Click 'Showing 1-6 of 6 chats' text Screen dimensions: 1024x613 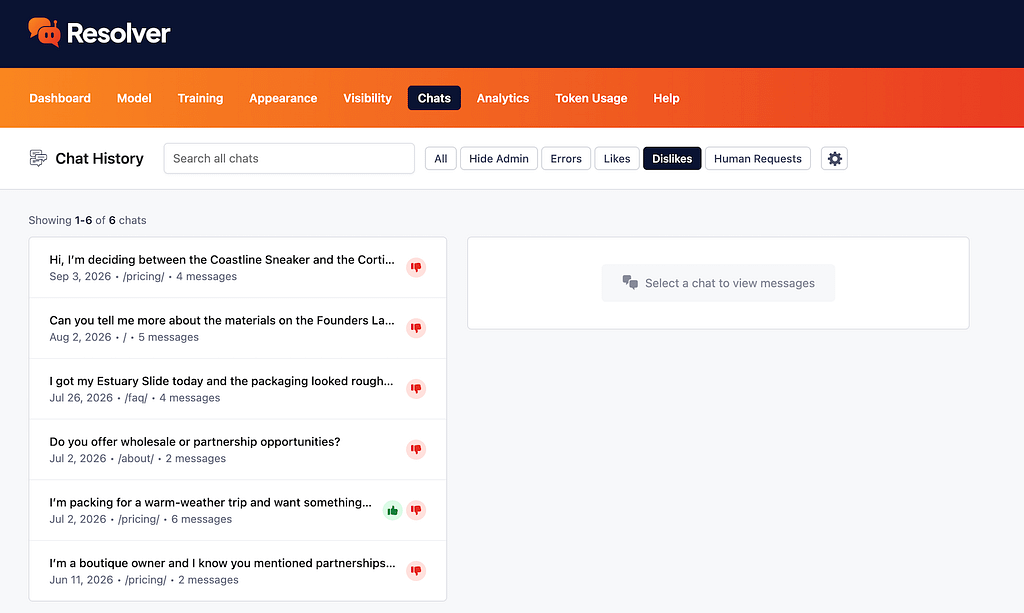click(x=88, y=220)
